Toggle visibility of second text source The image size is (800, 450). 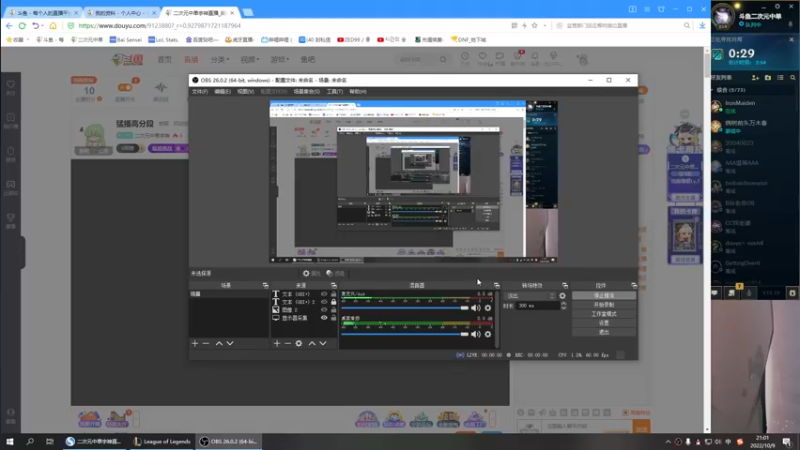[x=324, y=302]
